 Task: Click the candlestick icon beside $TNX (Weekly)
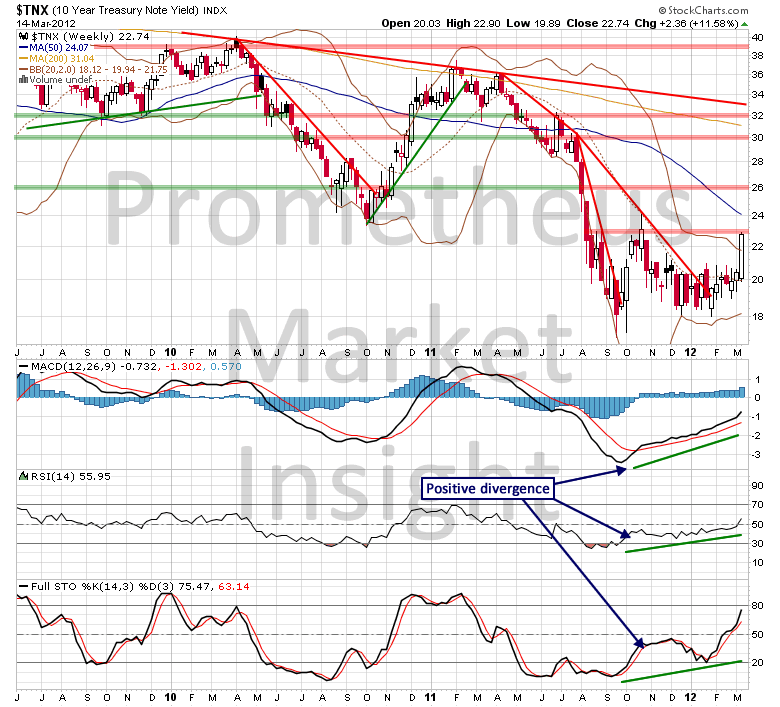pos(23,36)
